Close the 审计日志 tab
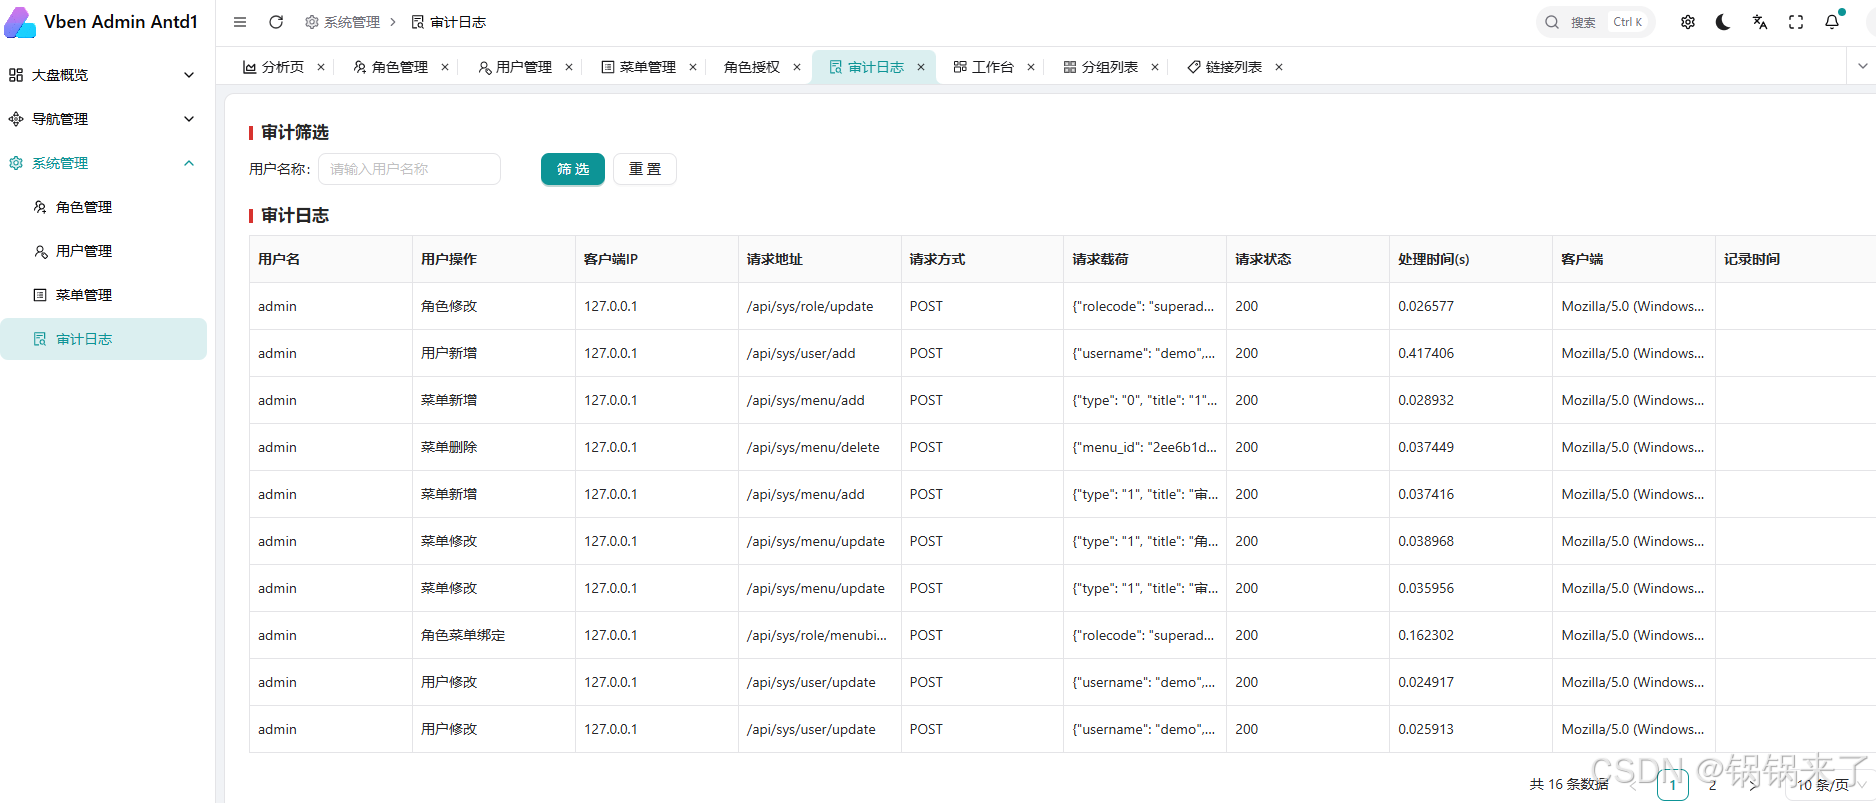 point(921,67)
